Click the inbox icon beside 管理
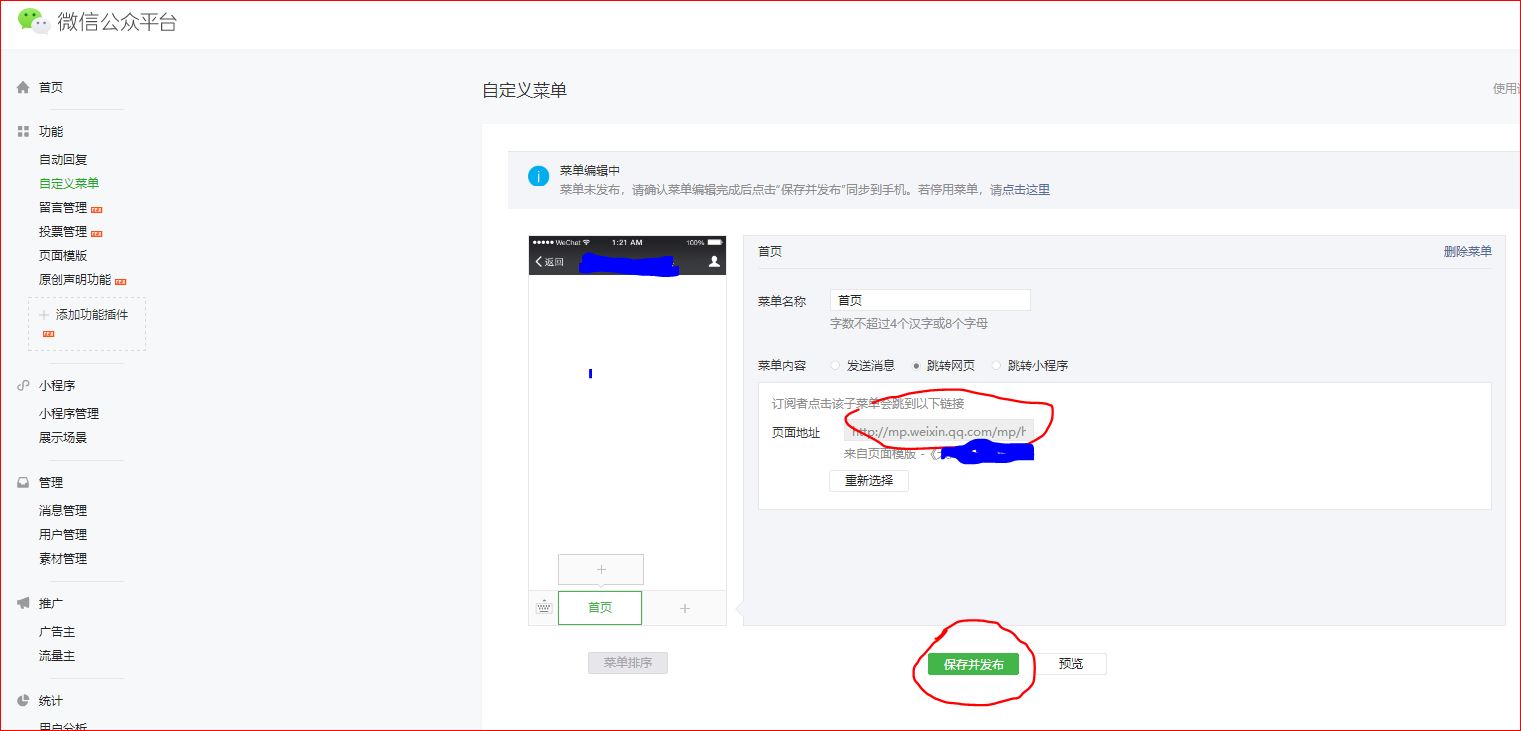 (x=23, y=483)
